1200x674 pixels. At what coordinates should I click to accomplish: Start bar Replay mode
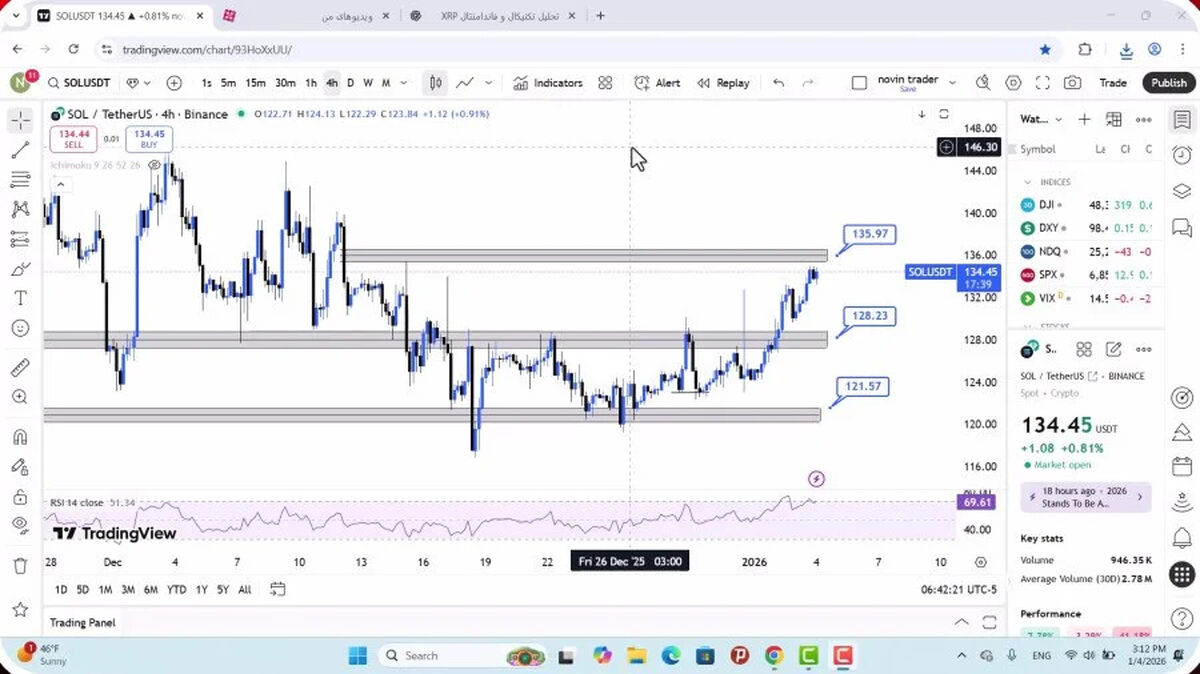[723, 83]
